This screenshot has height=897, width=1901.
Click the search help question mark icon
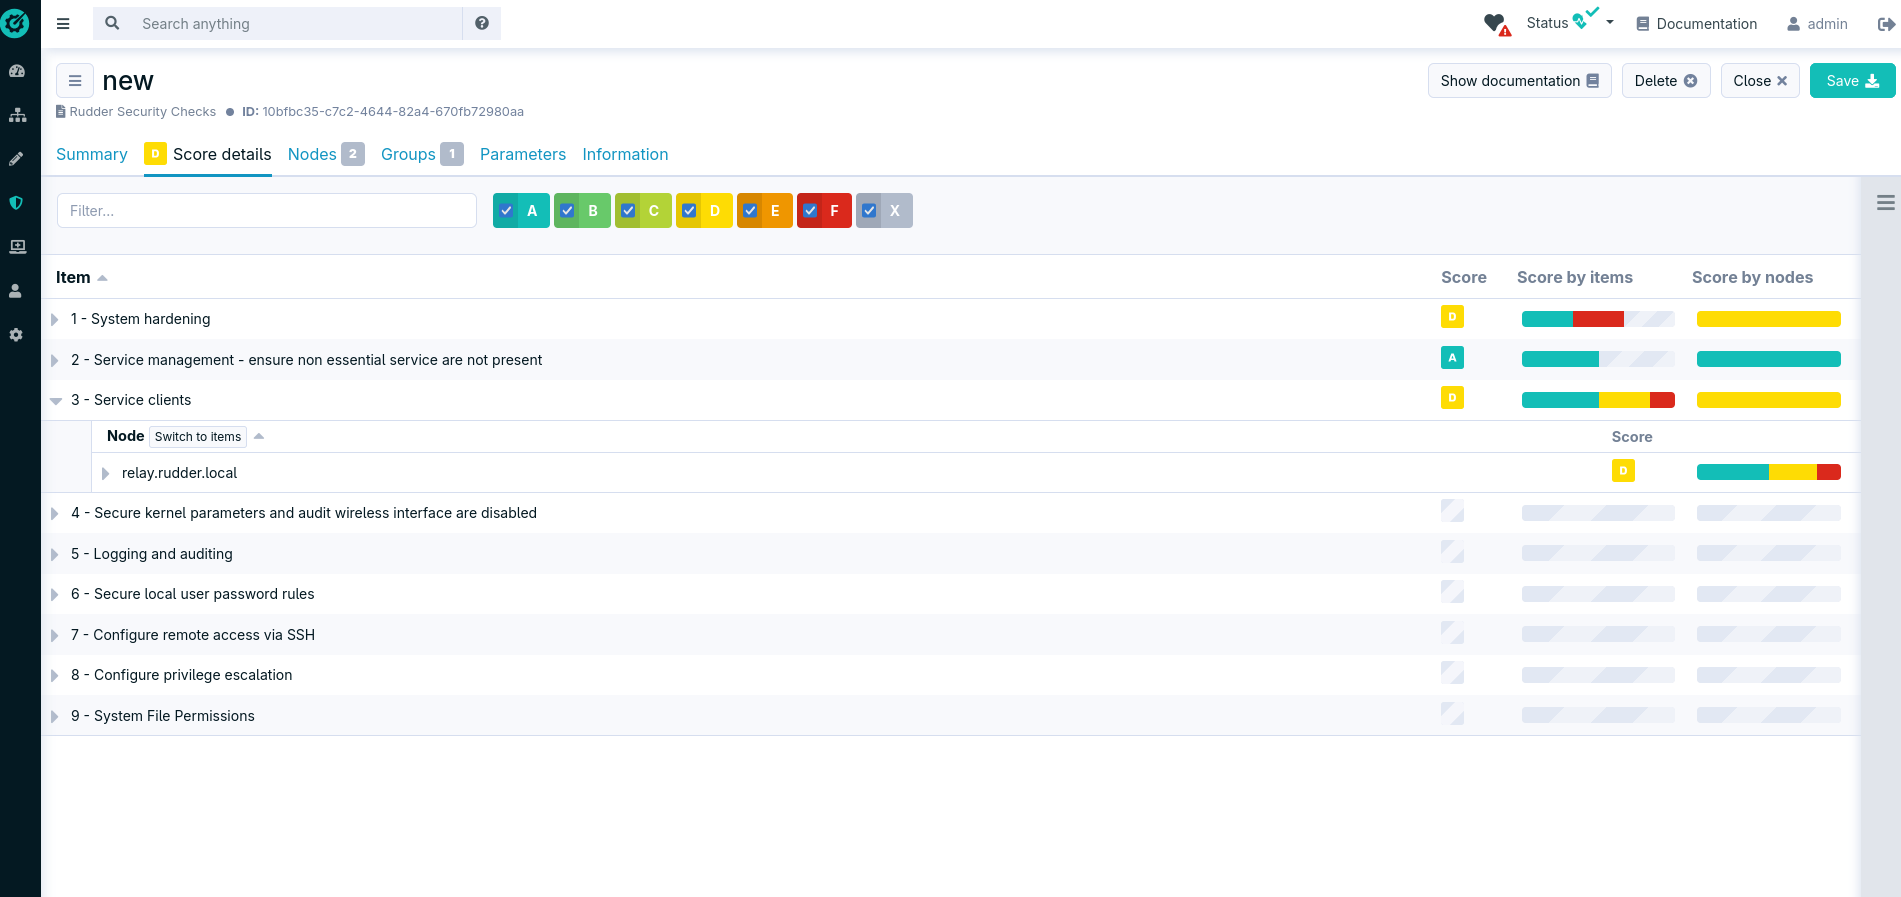pos(482,23)
